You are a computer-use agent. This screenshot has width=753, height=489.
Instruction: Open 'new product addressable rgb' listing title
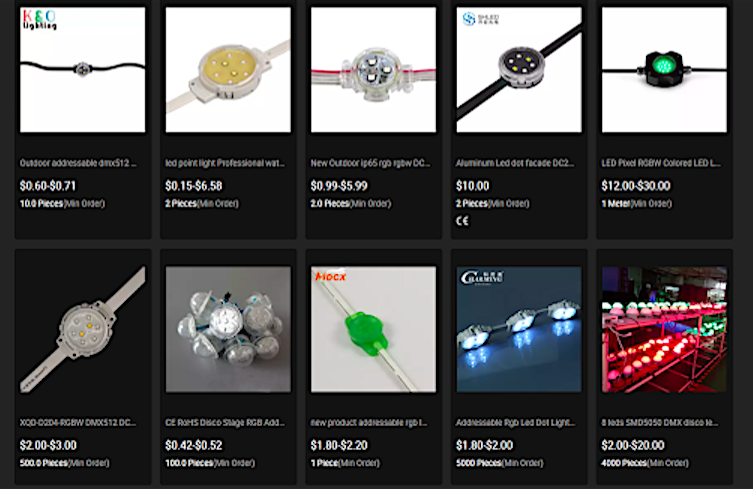coord(369,423)
